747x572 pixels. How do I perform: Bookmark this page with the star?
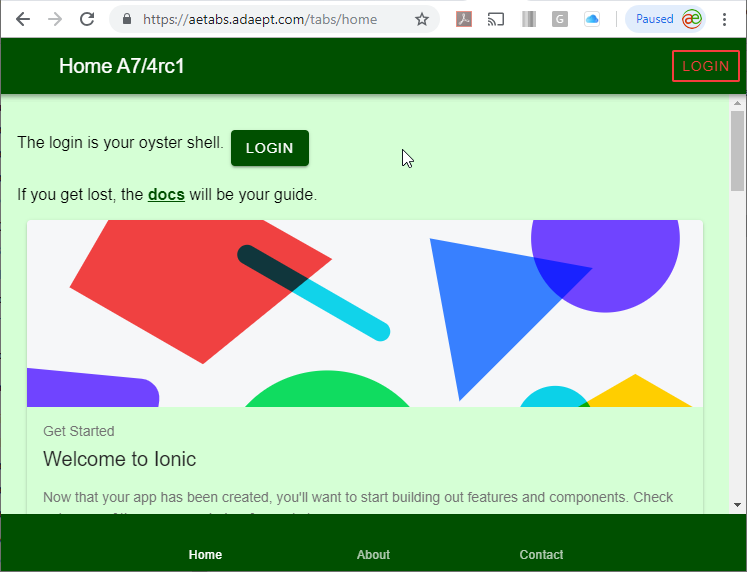click(x=422, y=19)
